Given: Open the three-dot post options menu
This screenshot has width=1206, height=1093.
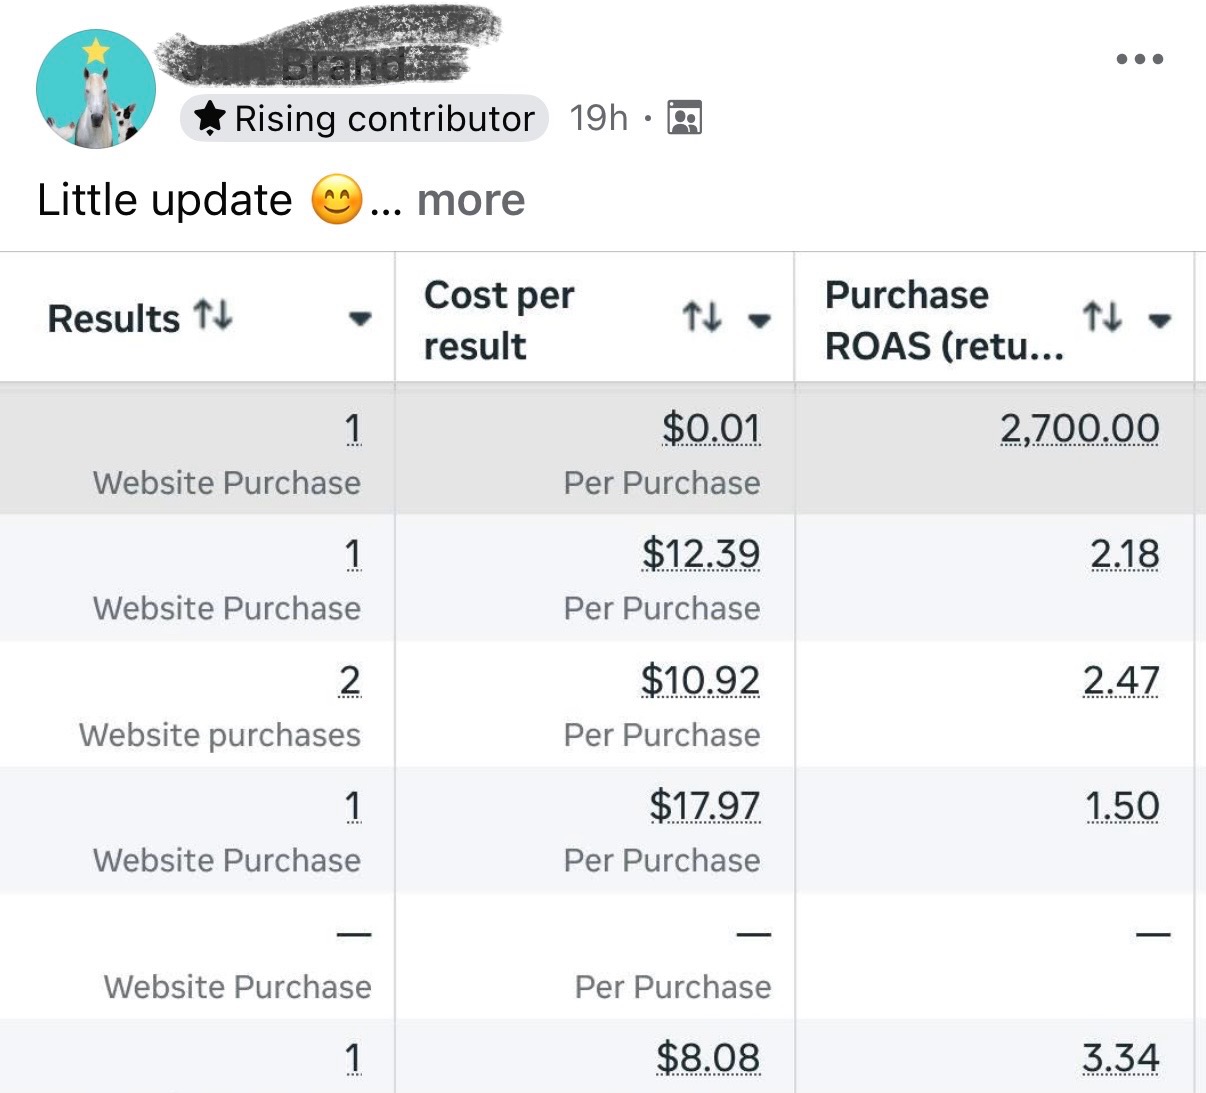Looking at the screenshot, I should coord(1139,59).
